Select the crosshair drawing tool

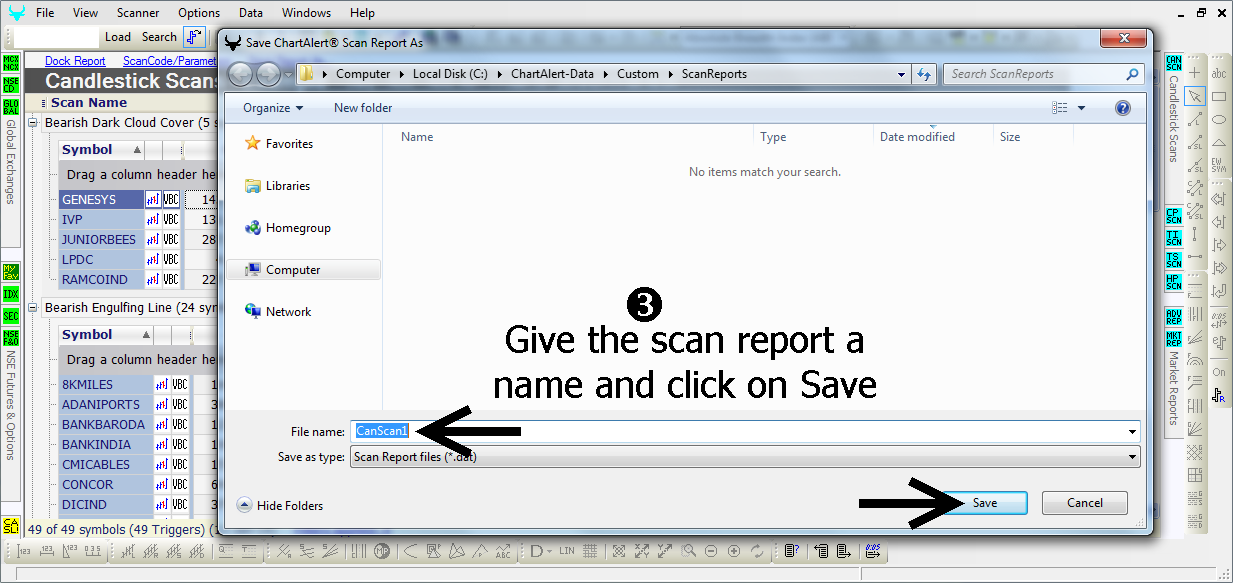tap(1194, 73)
